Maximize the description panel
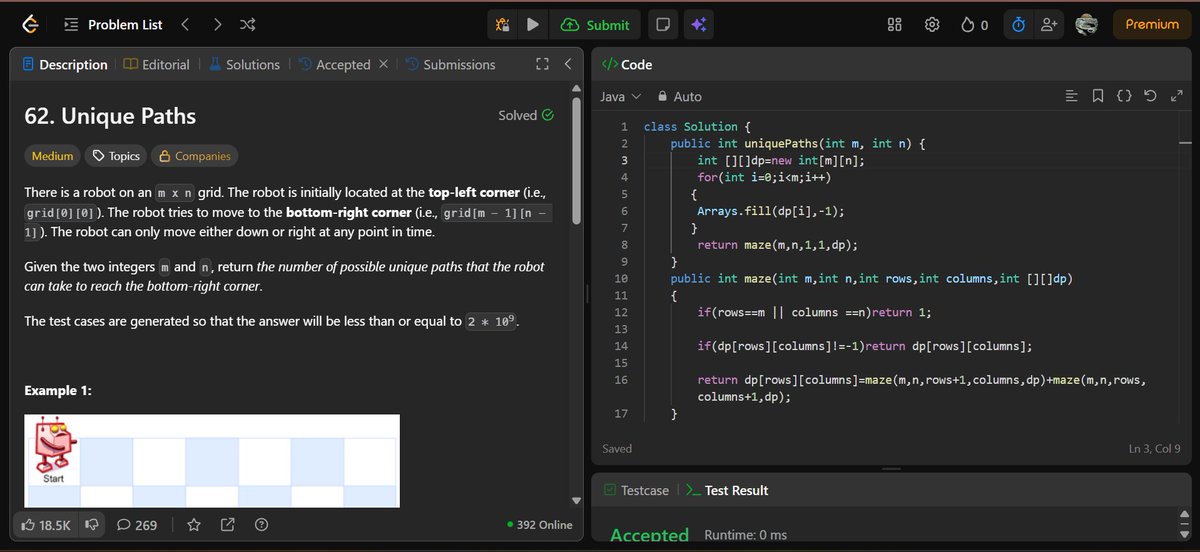Screen dimensions: 1200x552 [x=542, y=64]
